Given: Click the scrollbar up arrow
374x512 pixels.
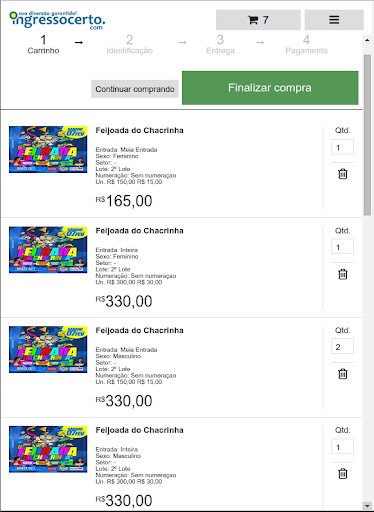Looking at the screenshot, I should point(367,40).
